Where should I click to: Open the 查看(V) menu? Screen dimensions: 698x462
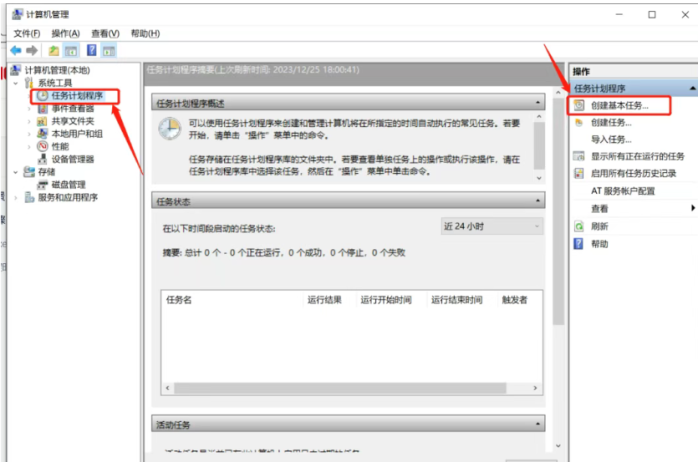(106, 33)
